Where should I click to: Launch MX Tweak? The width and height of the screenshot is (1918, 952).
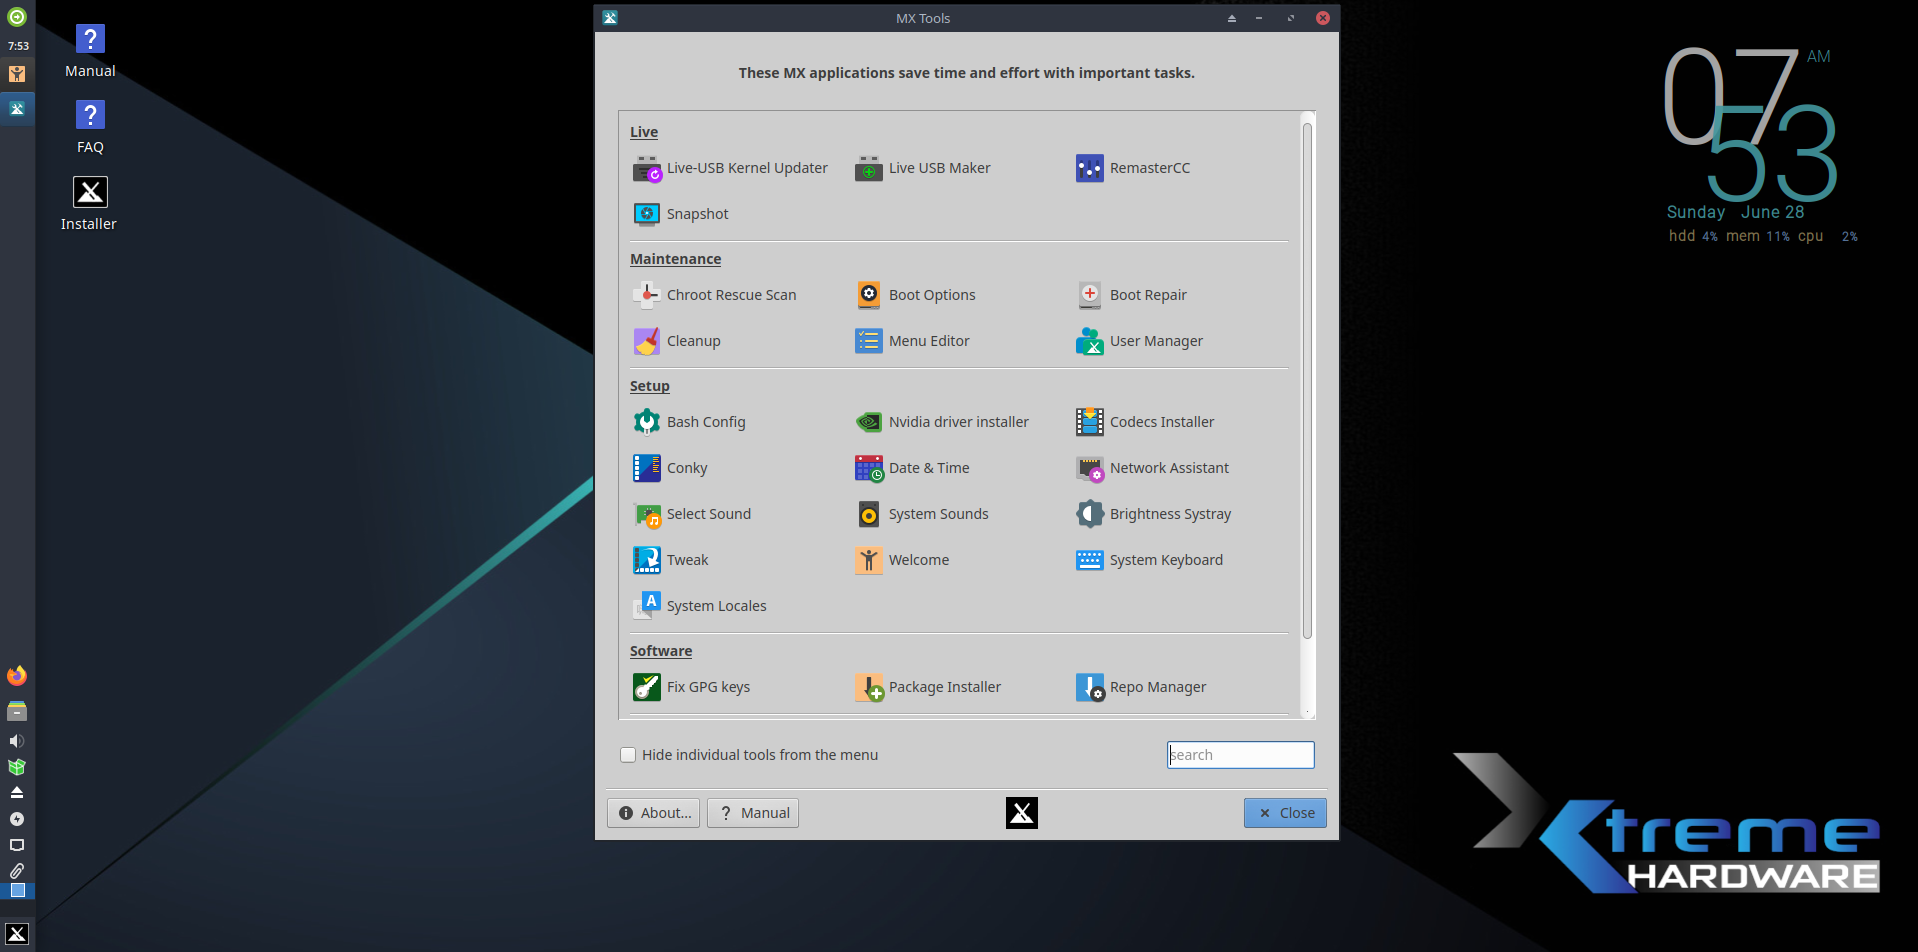tap(671, 561)
